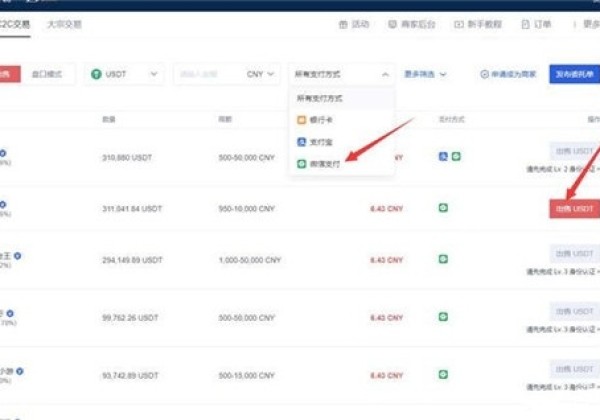
Task: Open the CNY currency dropdown
Action: [260, 74]
